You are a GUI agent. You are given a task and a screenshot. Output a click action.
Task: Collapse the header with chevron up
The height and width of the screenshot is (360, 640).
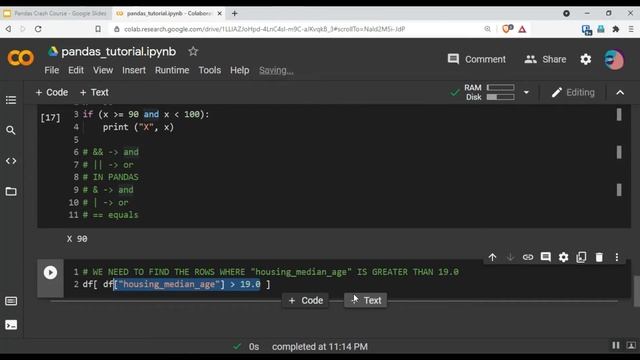(620, 93)
